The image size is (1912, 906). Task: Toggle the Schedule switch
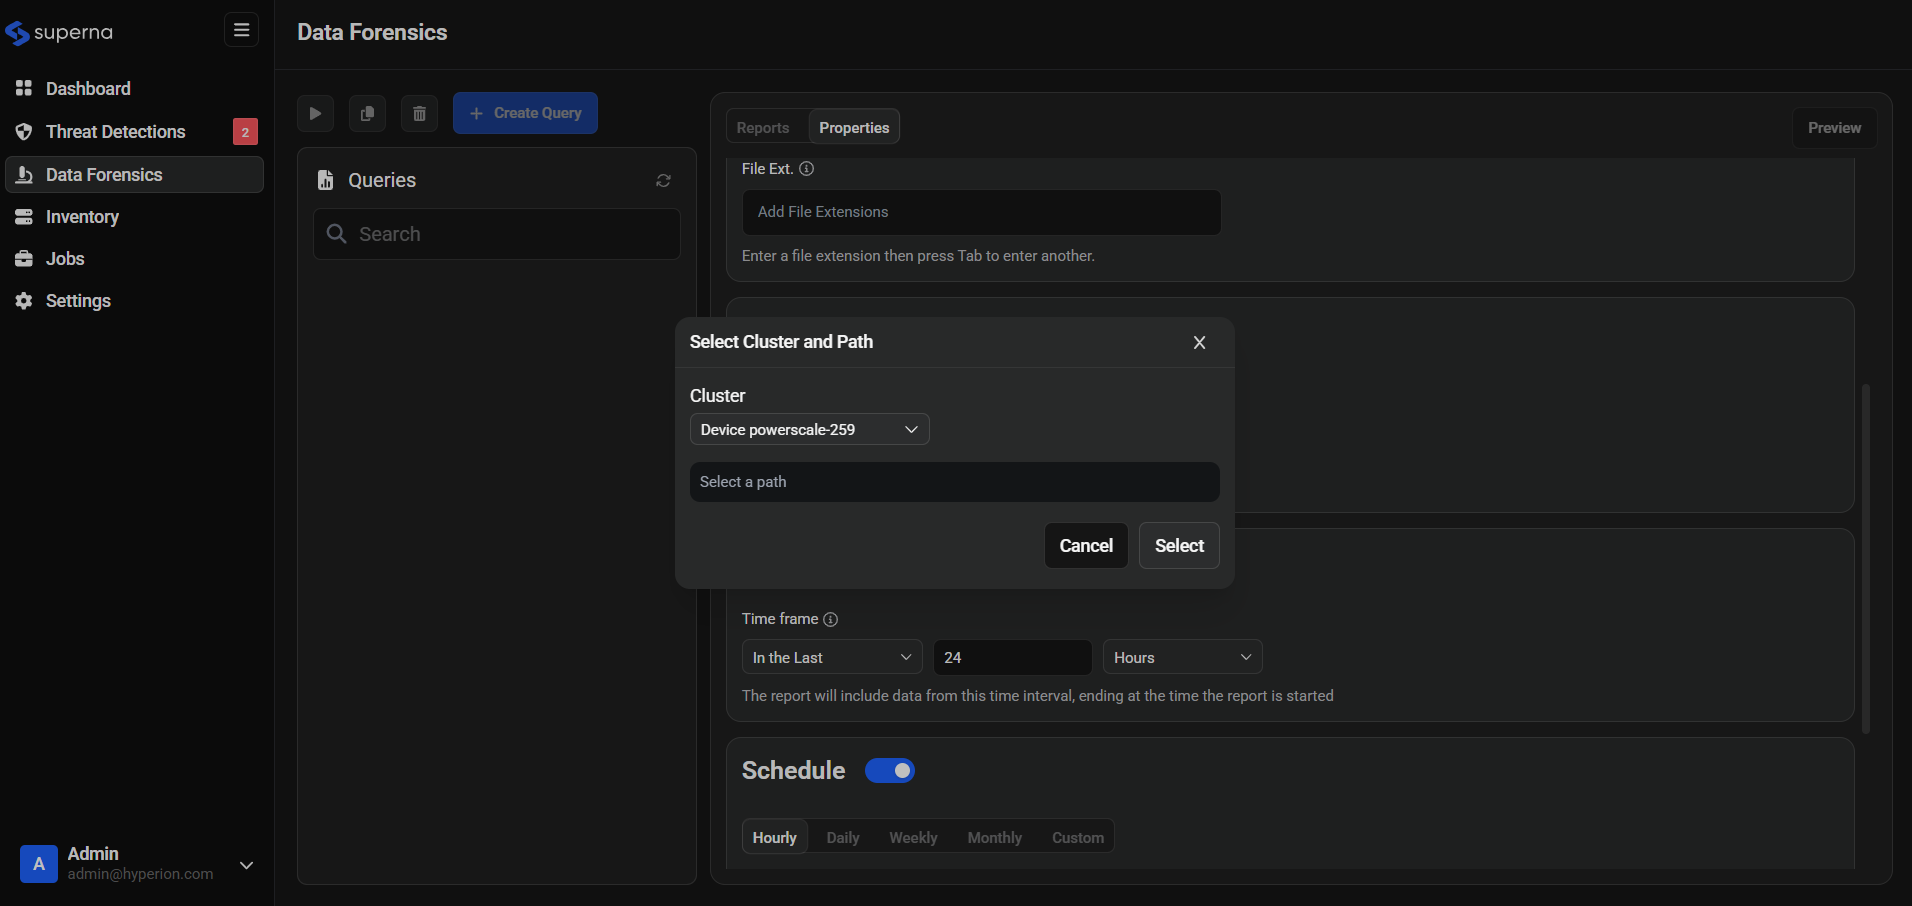coord(890,771)
